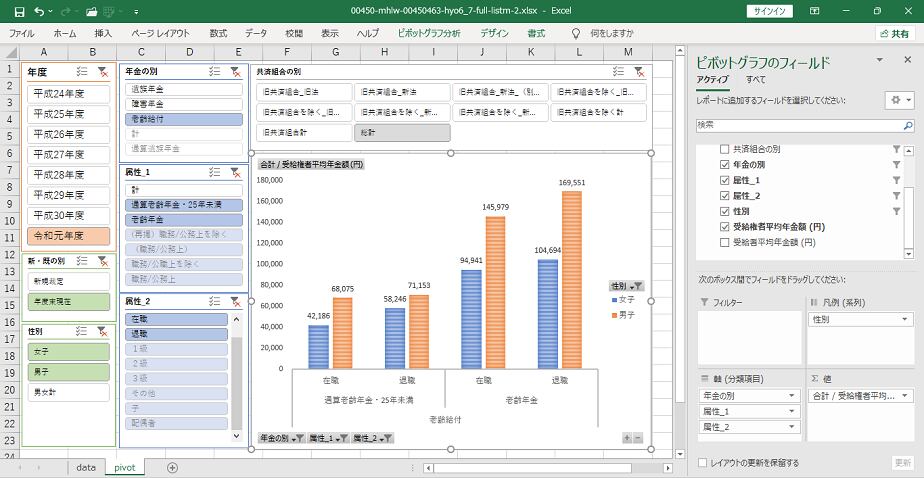Click the サインイン button
Screen dimensions: 924x478
click(768, 11)
